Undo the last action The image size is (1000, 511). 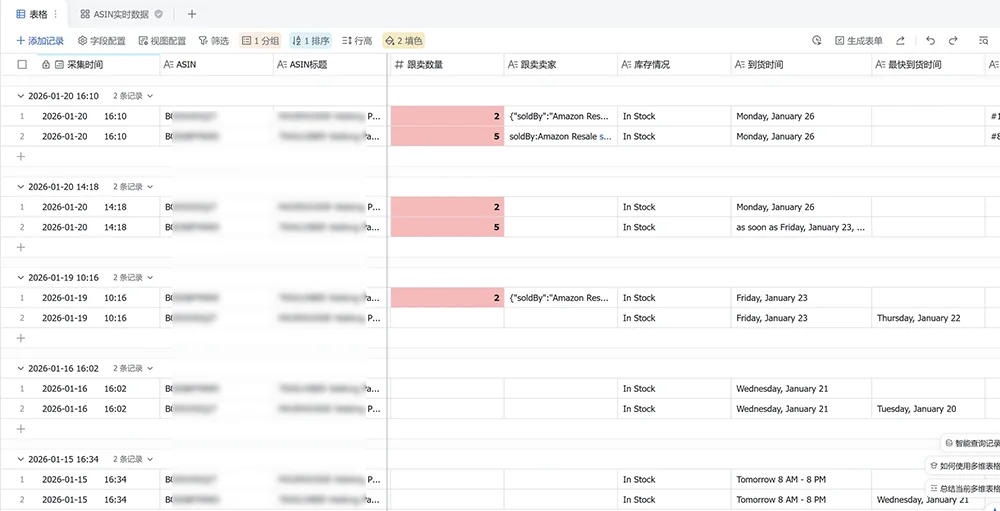coord(930,41)
